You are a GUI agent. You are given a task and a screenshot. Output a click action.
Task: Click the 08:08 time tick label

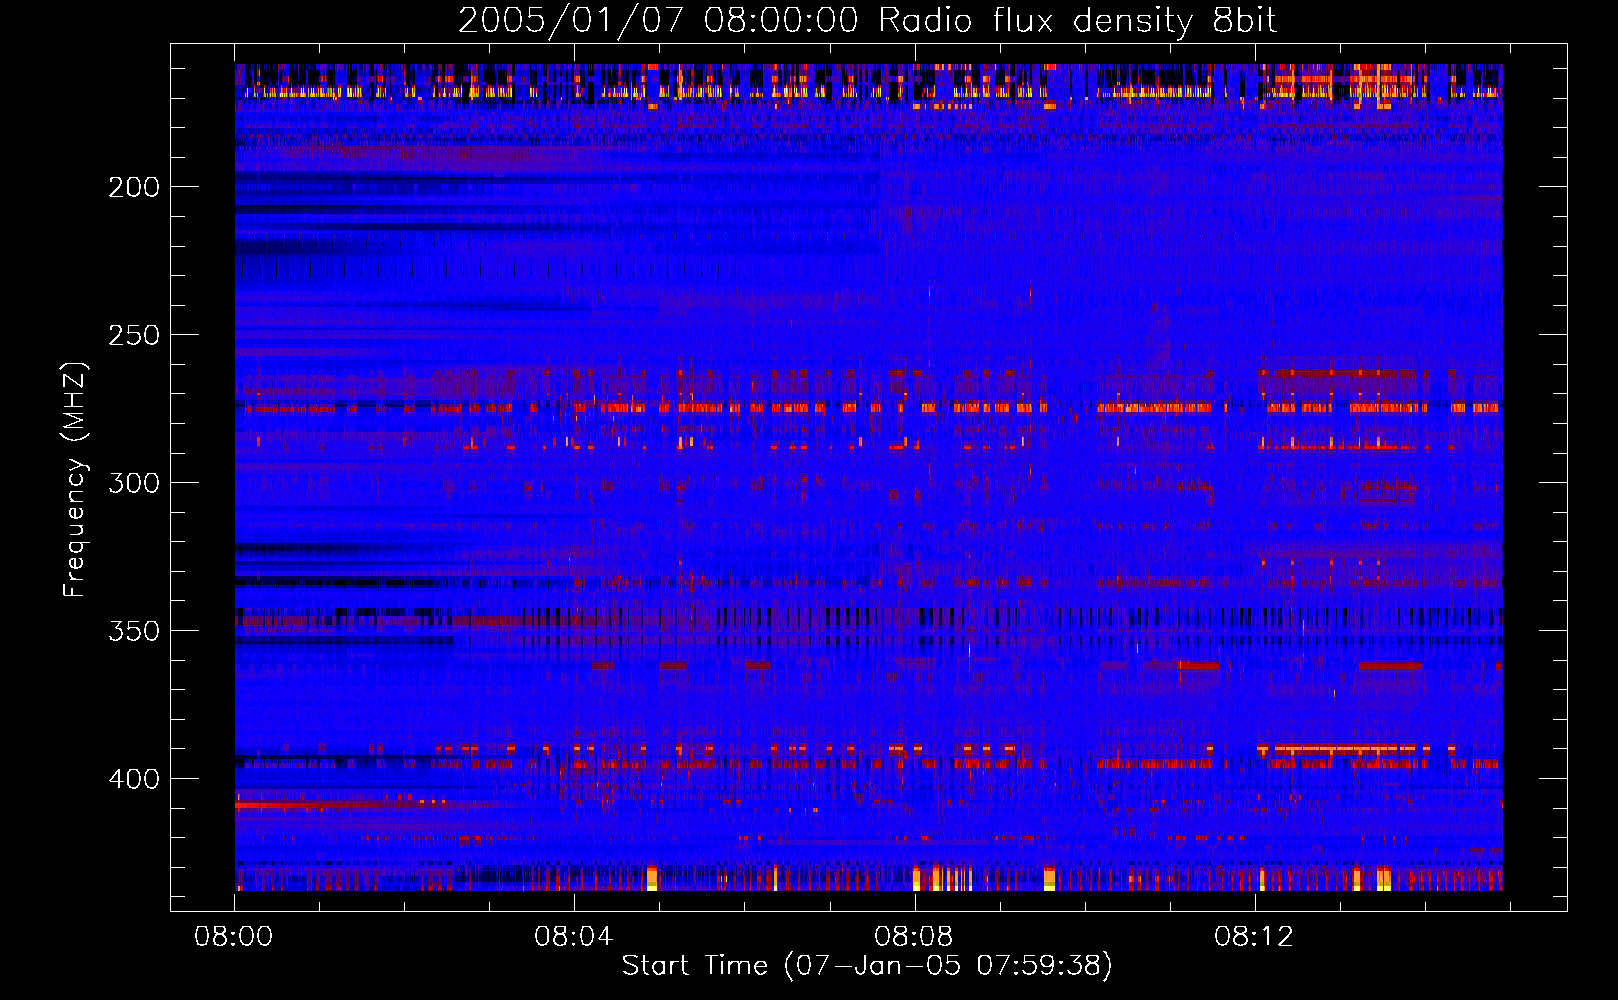914,937
